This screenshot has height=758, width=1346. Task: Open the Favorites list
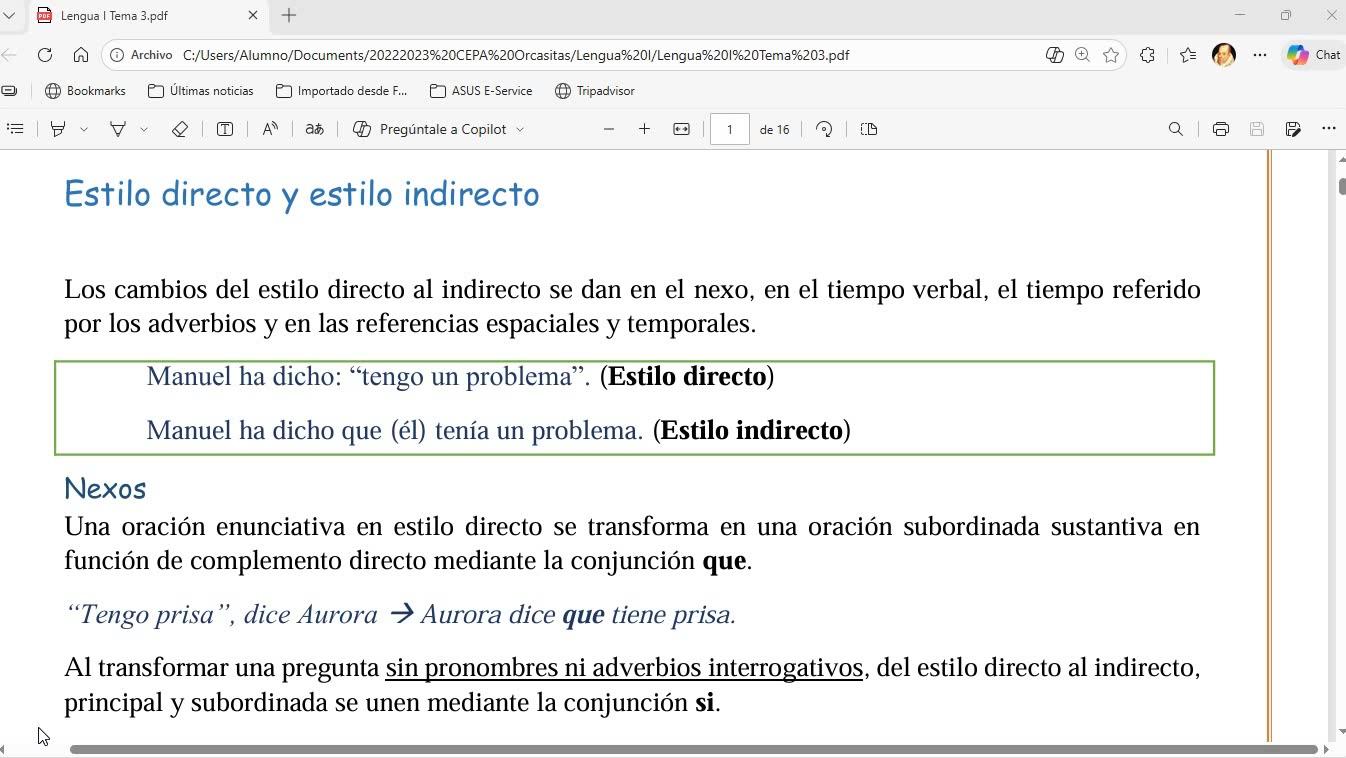click(1188, 55)
